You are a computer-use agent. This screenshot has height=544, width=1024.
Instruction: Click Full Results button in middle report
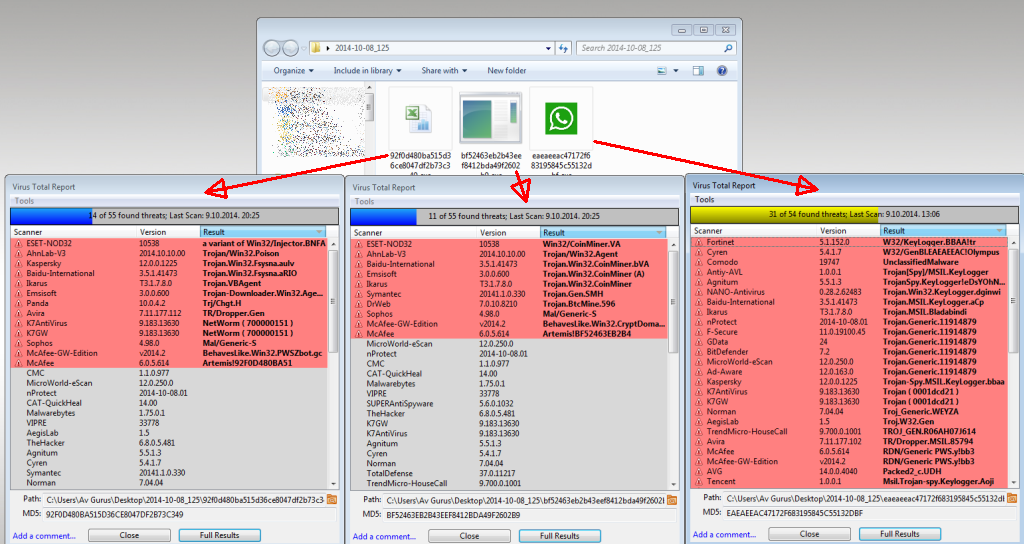(x=560, y=536)
